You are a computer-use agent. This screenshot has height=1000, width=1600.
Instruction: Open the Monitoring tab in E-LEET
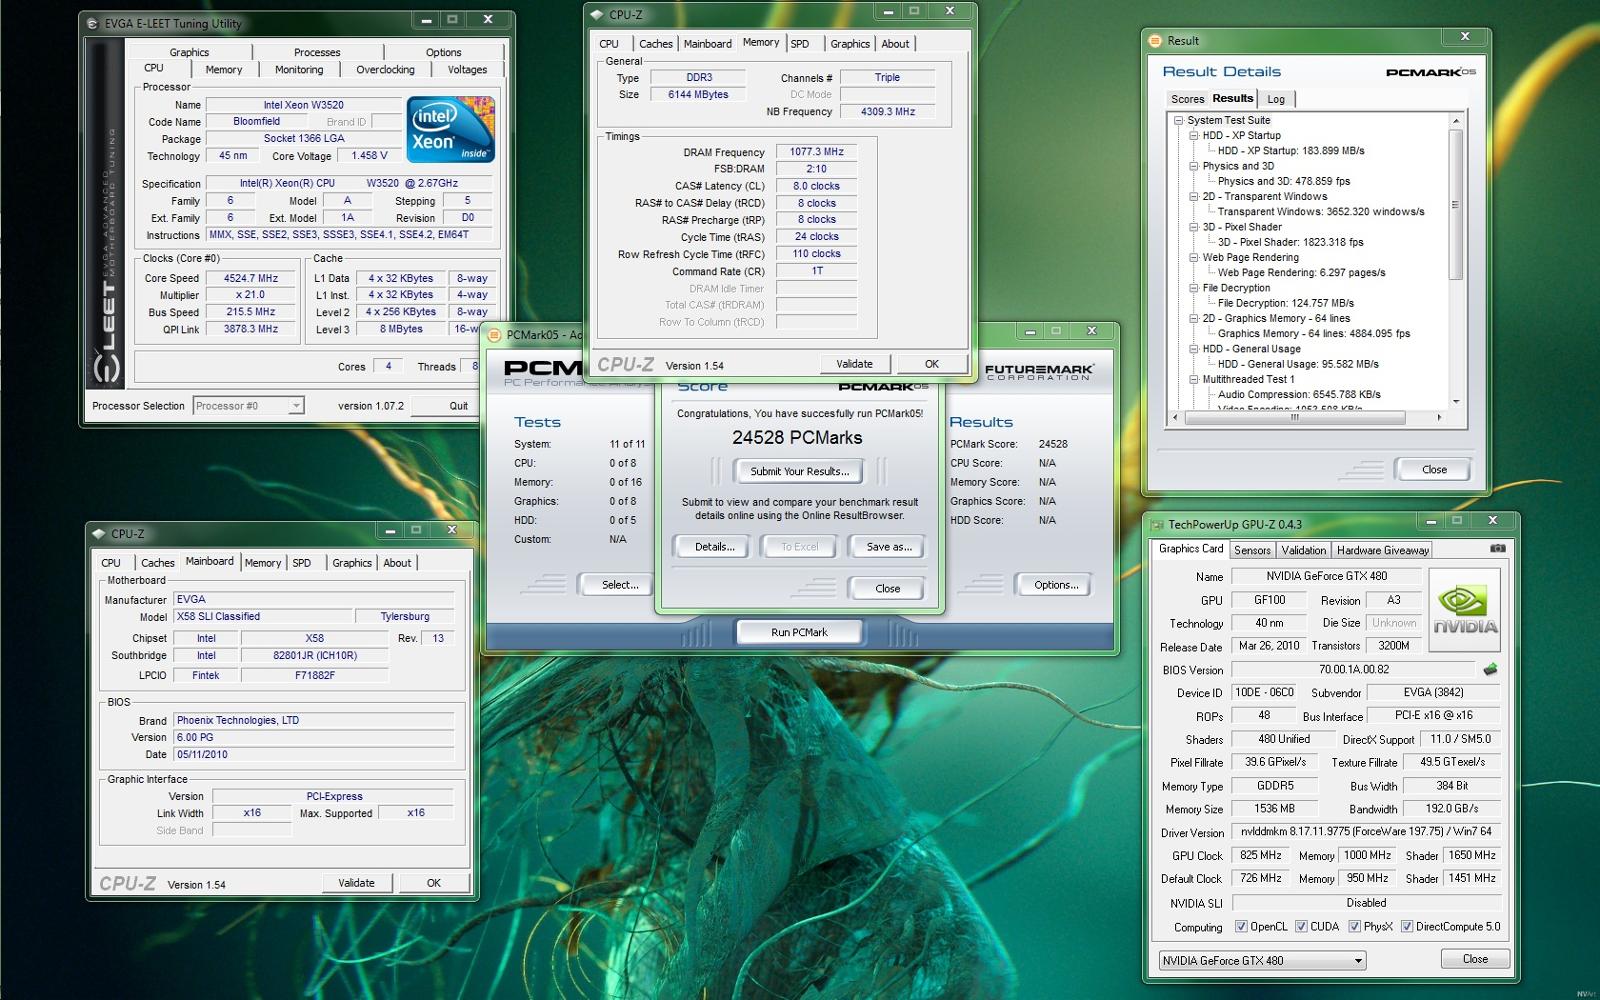point(299,70)
